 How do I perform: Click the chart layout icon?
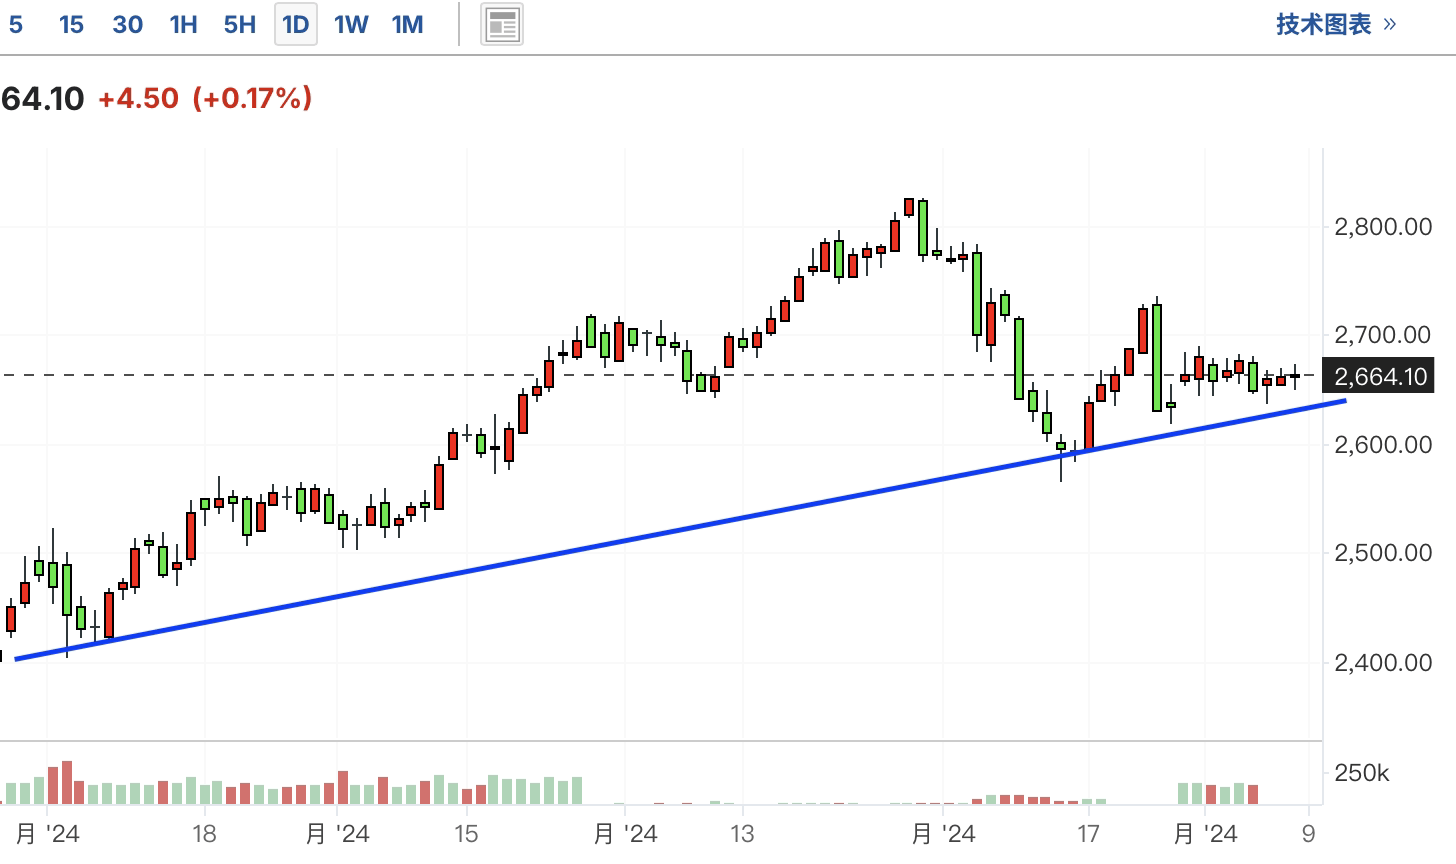[502, 26]
